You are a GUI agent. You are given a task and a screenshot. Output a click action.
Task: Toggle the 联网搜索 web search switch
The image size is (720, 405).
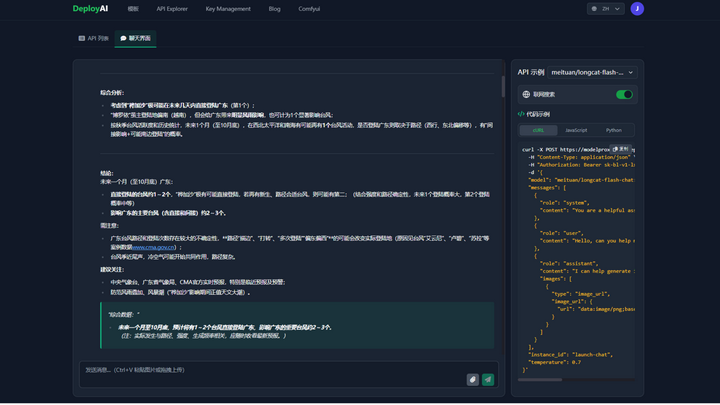click(x=624, y=95)
